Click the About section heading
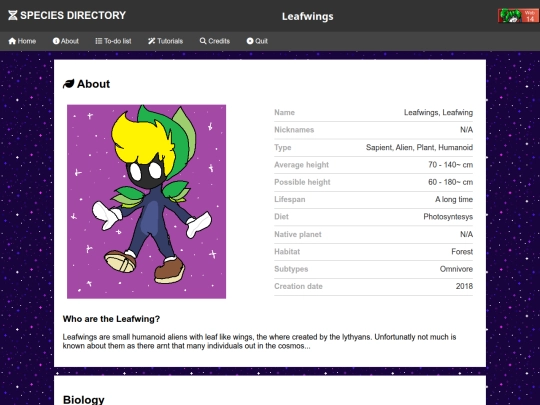 93,84
